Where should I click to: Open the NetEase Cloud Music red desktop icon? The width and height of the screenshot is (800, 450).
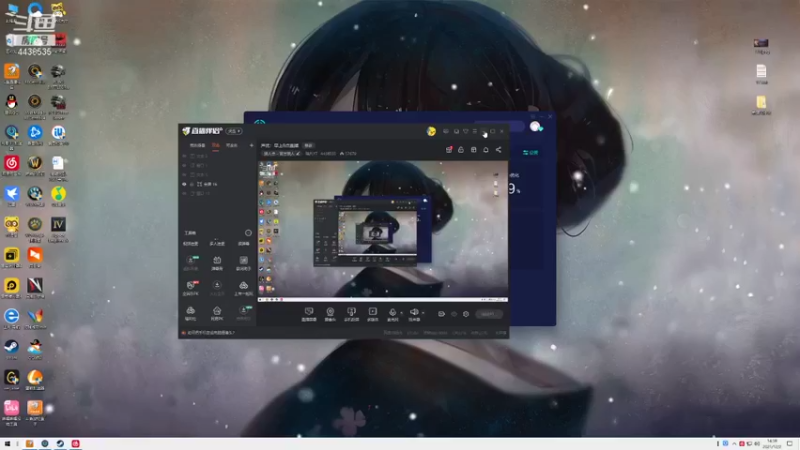[11, 165]
